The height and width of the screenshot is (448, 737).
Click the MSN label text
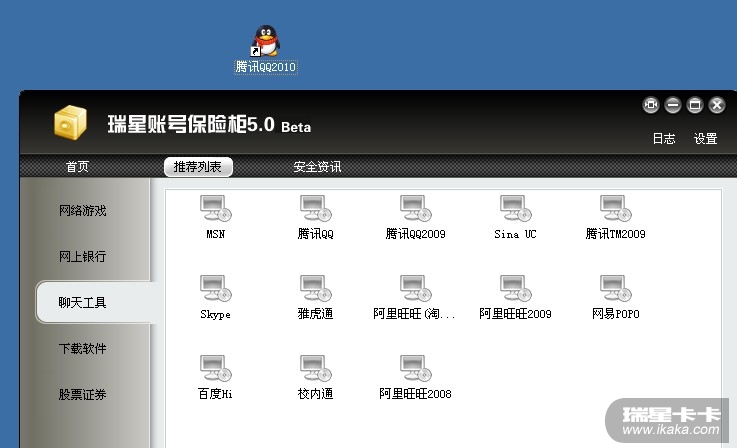pos(216,234)
